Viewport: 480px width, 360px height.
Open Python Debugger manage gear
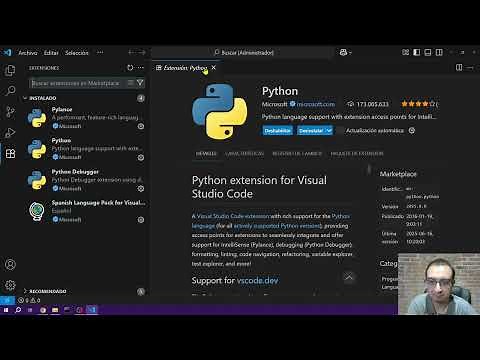pos(141,188)
